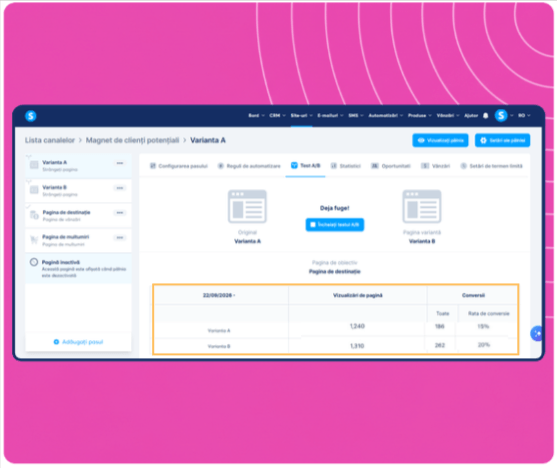Click the Original page thumbnail for Varianta A
The height and width of the screenshot is (468, 557).
click(x=247, y=206)
